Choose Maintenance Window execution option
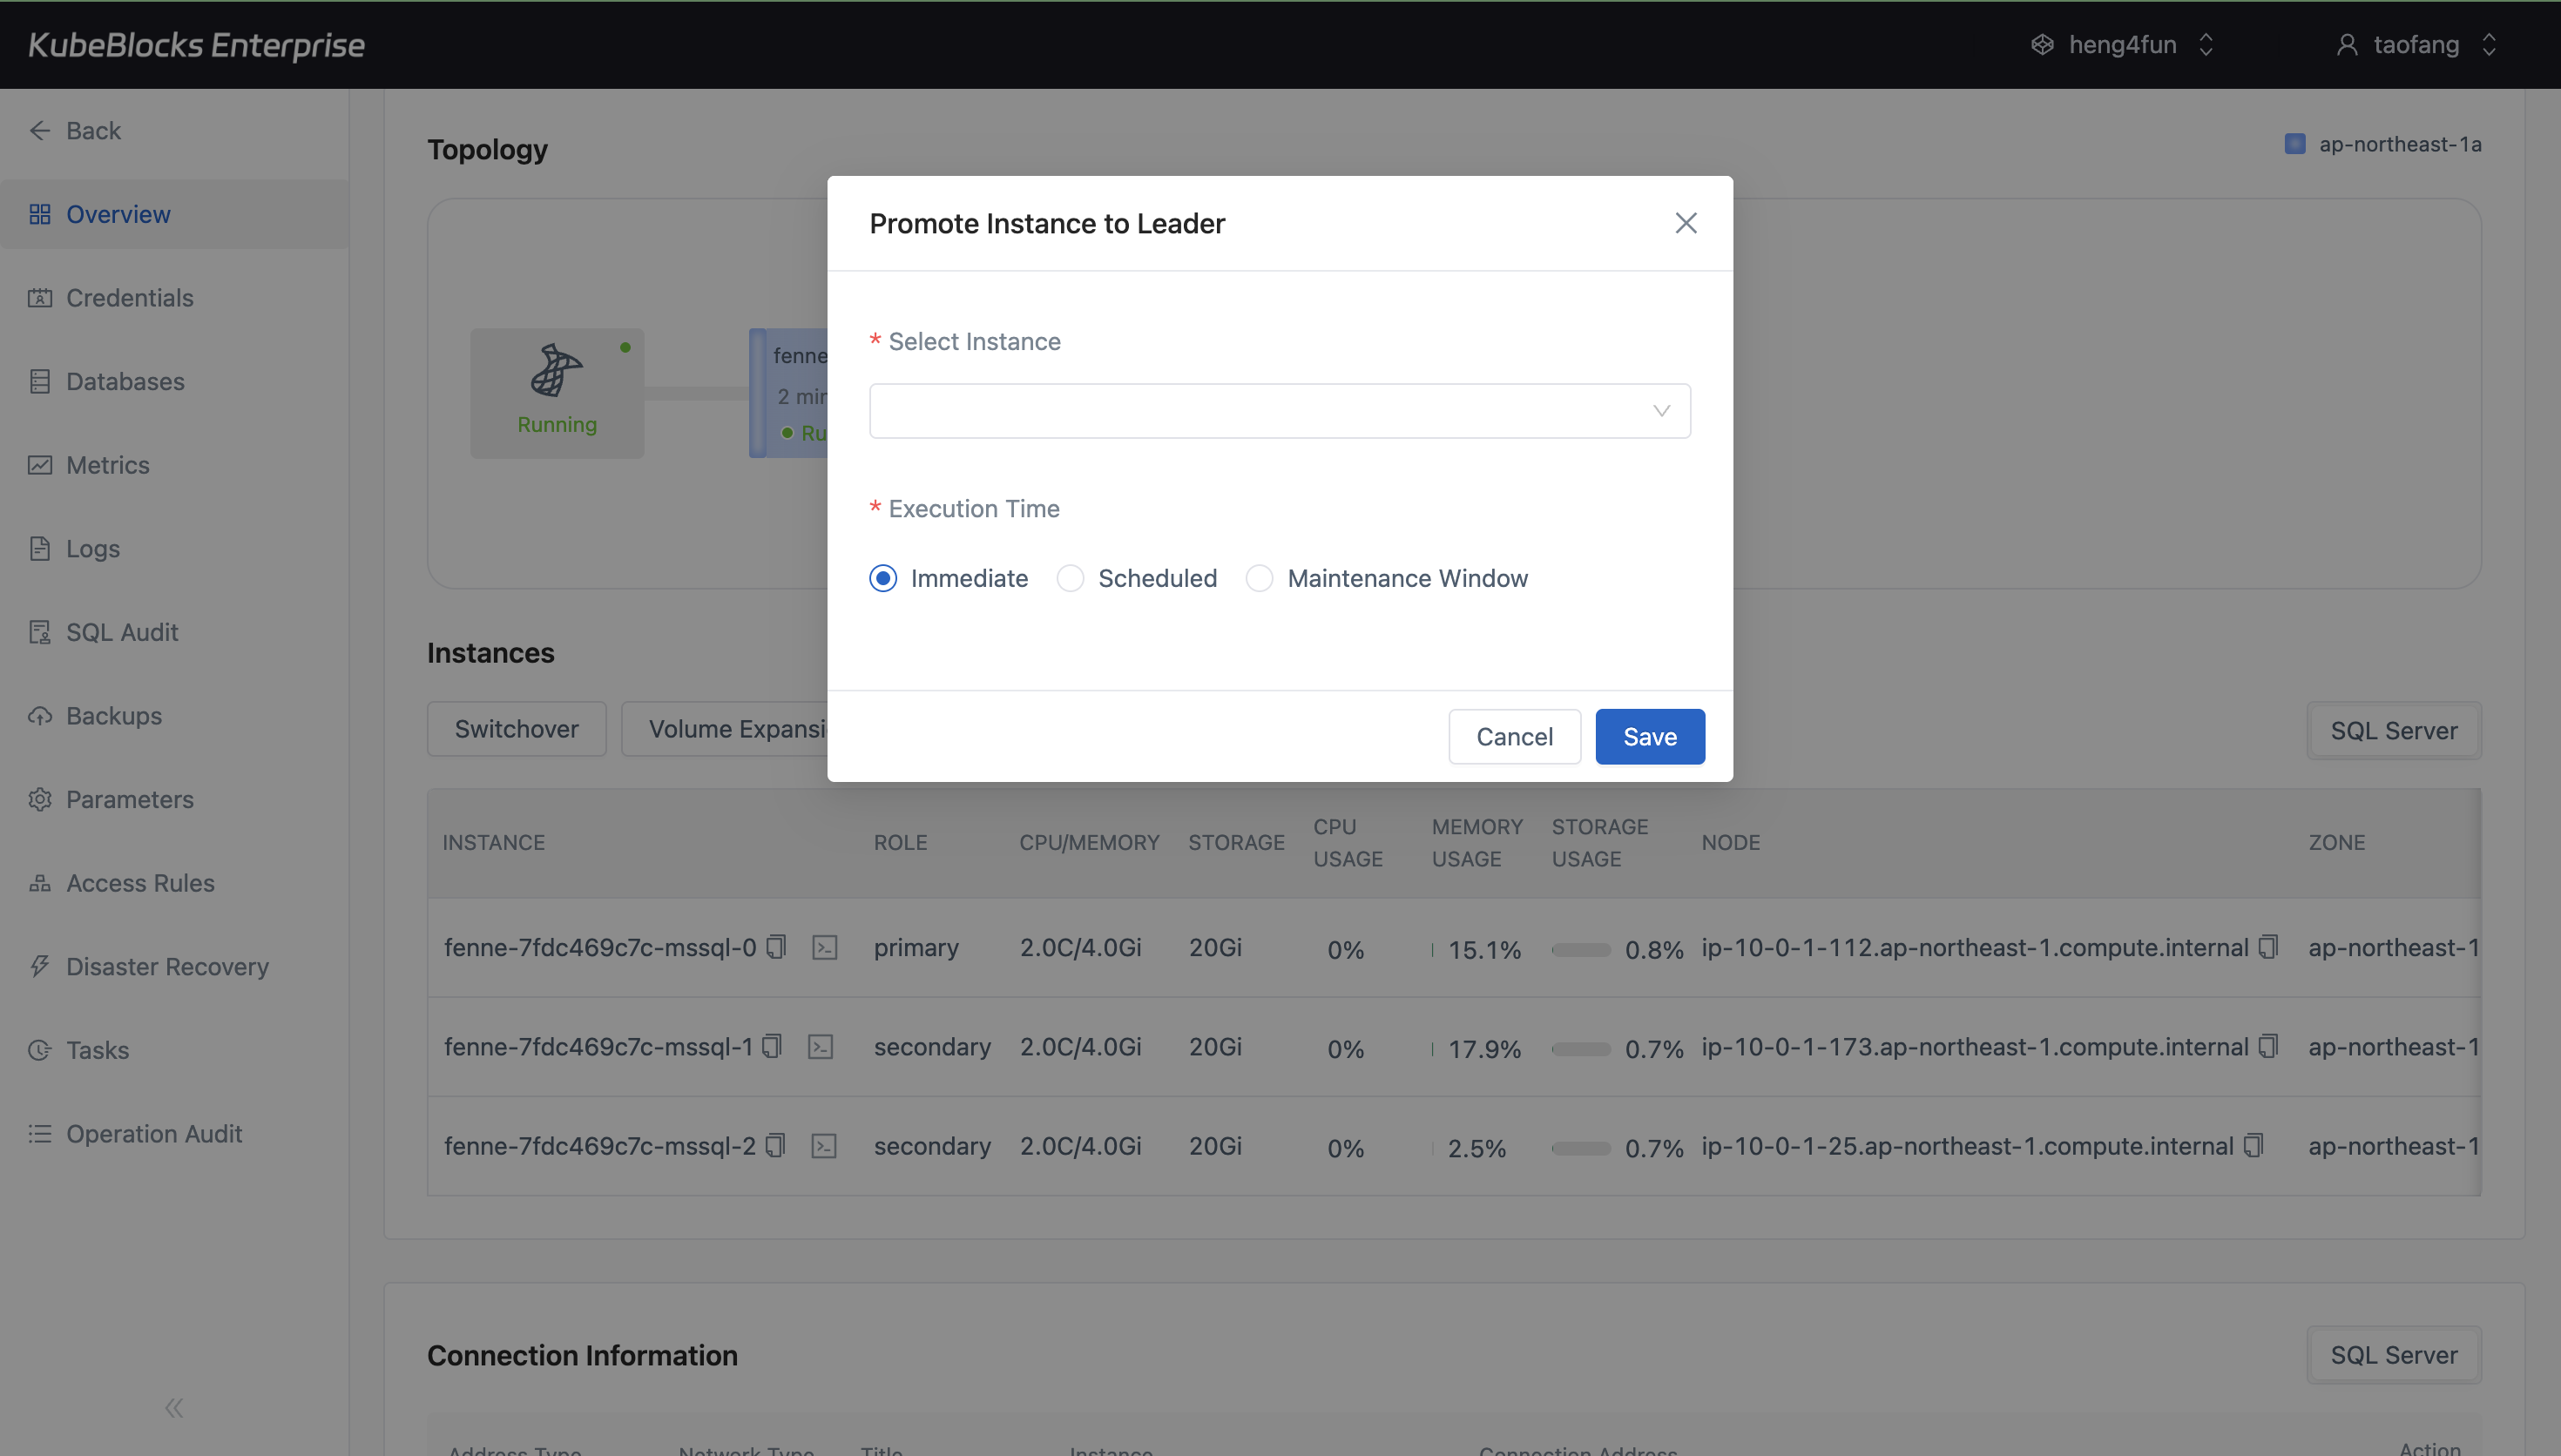This screenshot has height=1456, width=2561. pyautogui.click(x=1259, y=578)
